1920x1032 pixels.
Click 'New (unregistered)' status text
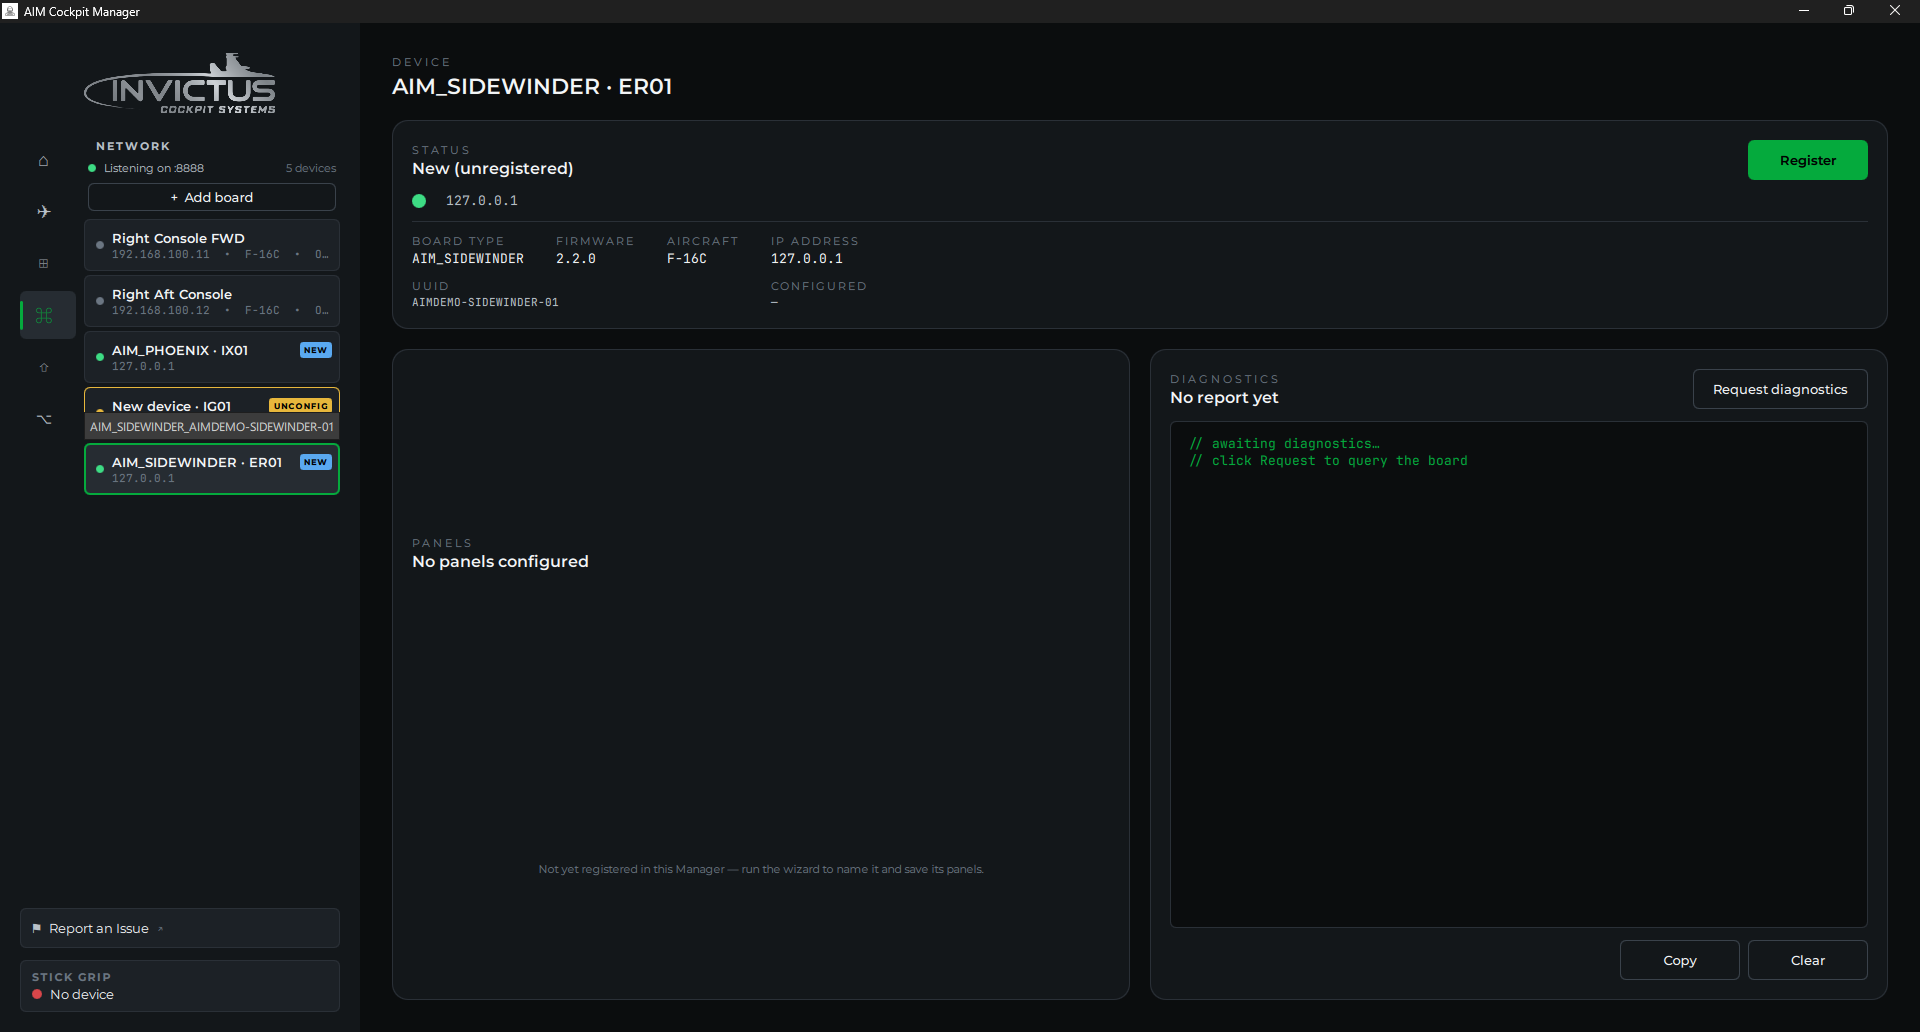(x=493, y=169)
